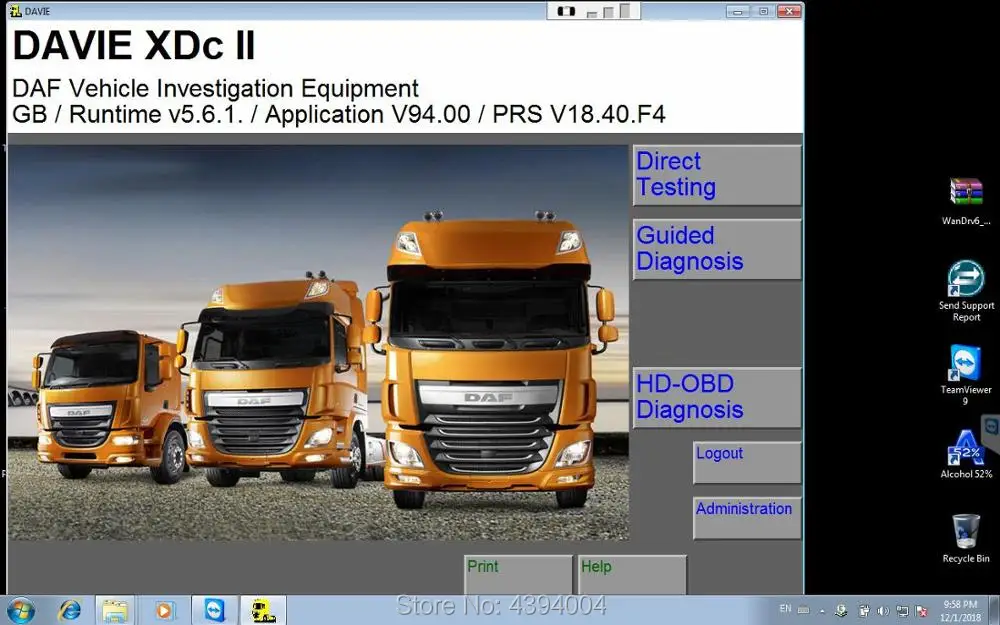
Task: Open the volume slider from the tray
Action: point(881,610)
